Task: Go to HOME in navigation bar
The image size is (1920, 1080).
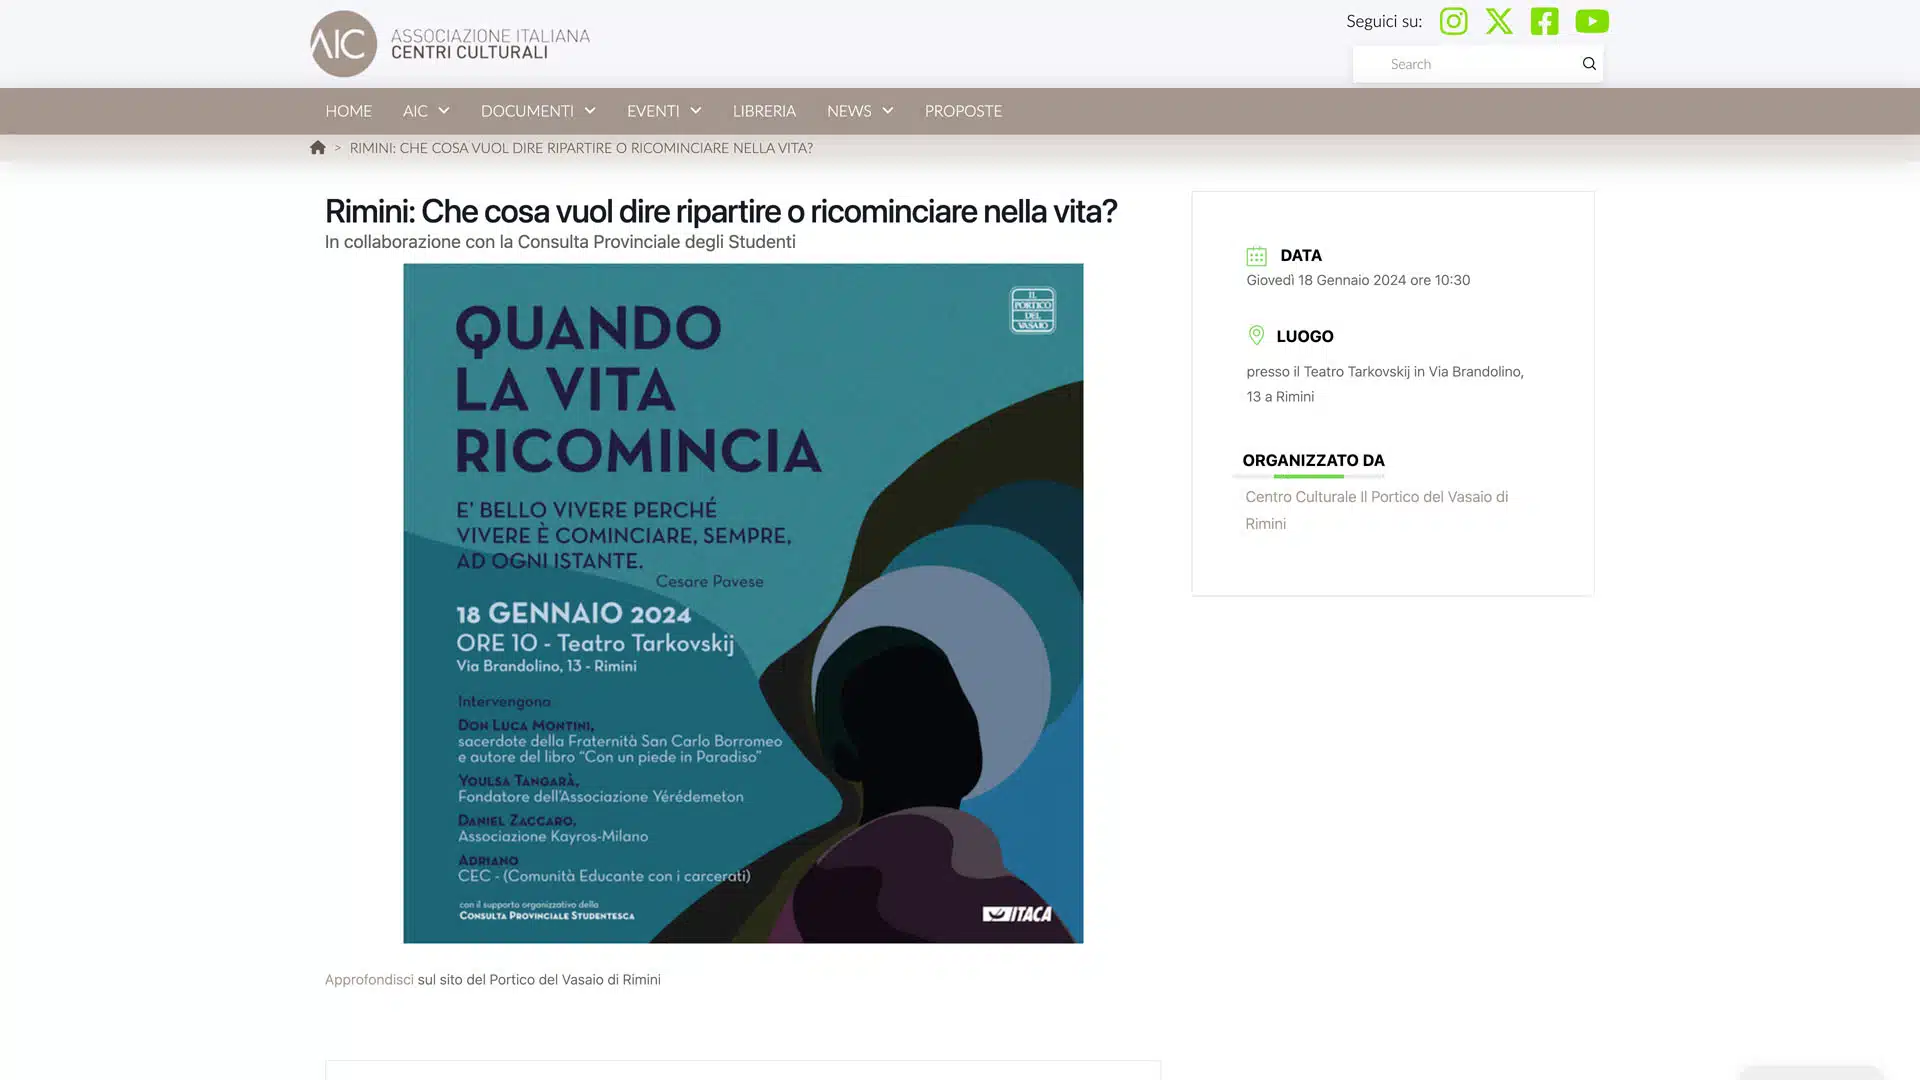Action: 348,111
